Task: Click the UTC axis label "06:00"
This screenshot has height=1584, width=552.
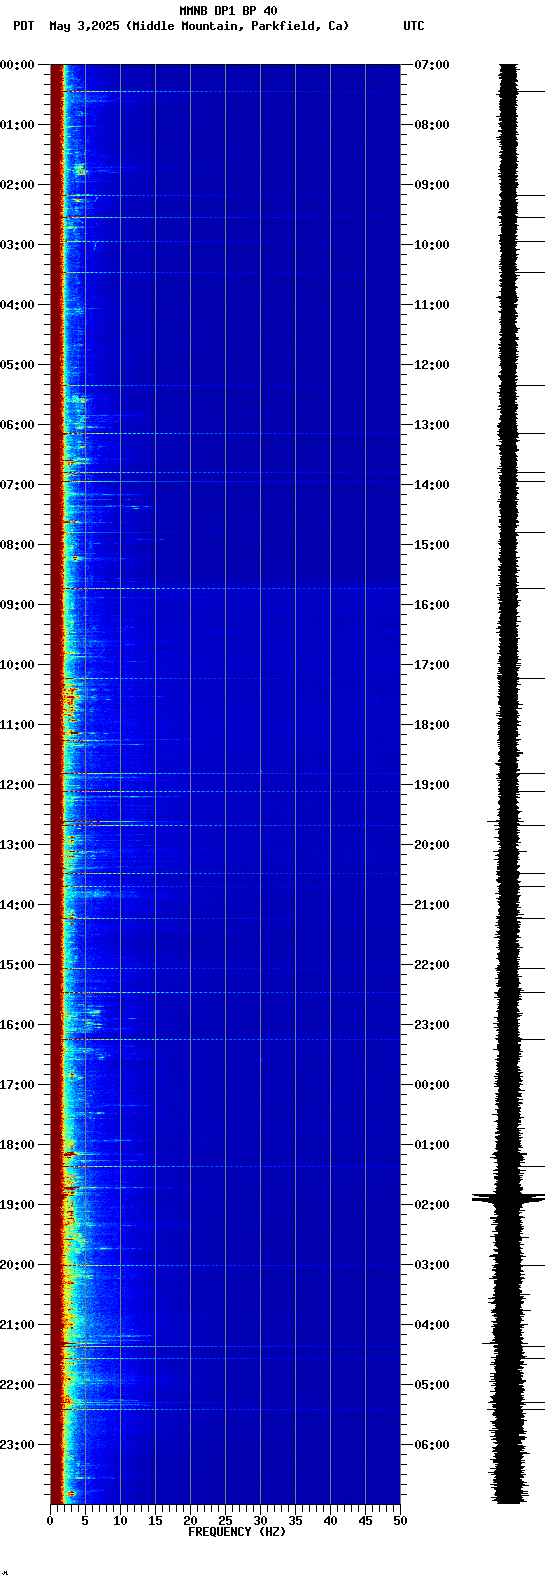Action: click(x=431, y=1445)
